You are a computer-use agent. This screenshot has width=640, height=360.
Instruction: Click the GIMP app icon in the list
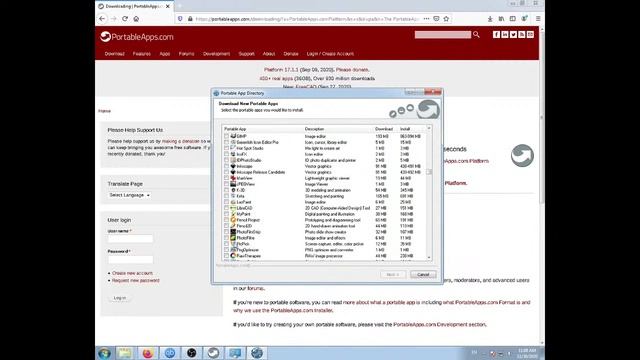click(x=233, y=136)
